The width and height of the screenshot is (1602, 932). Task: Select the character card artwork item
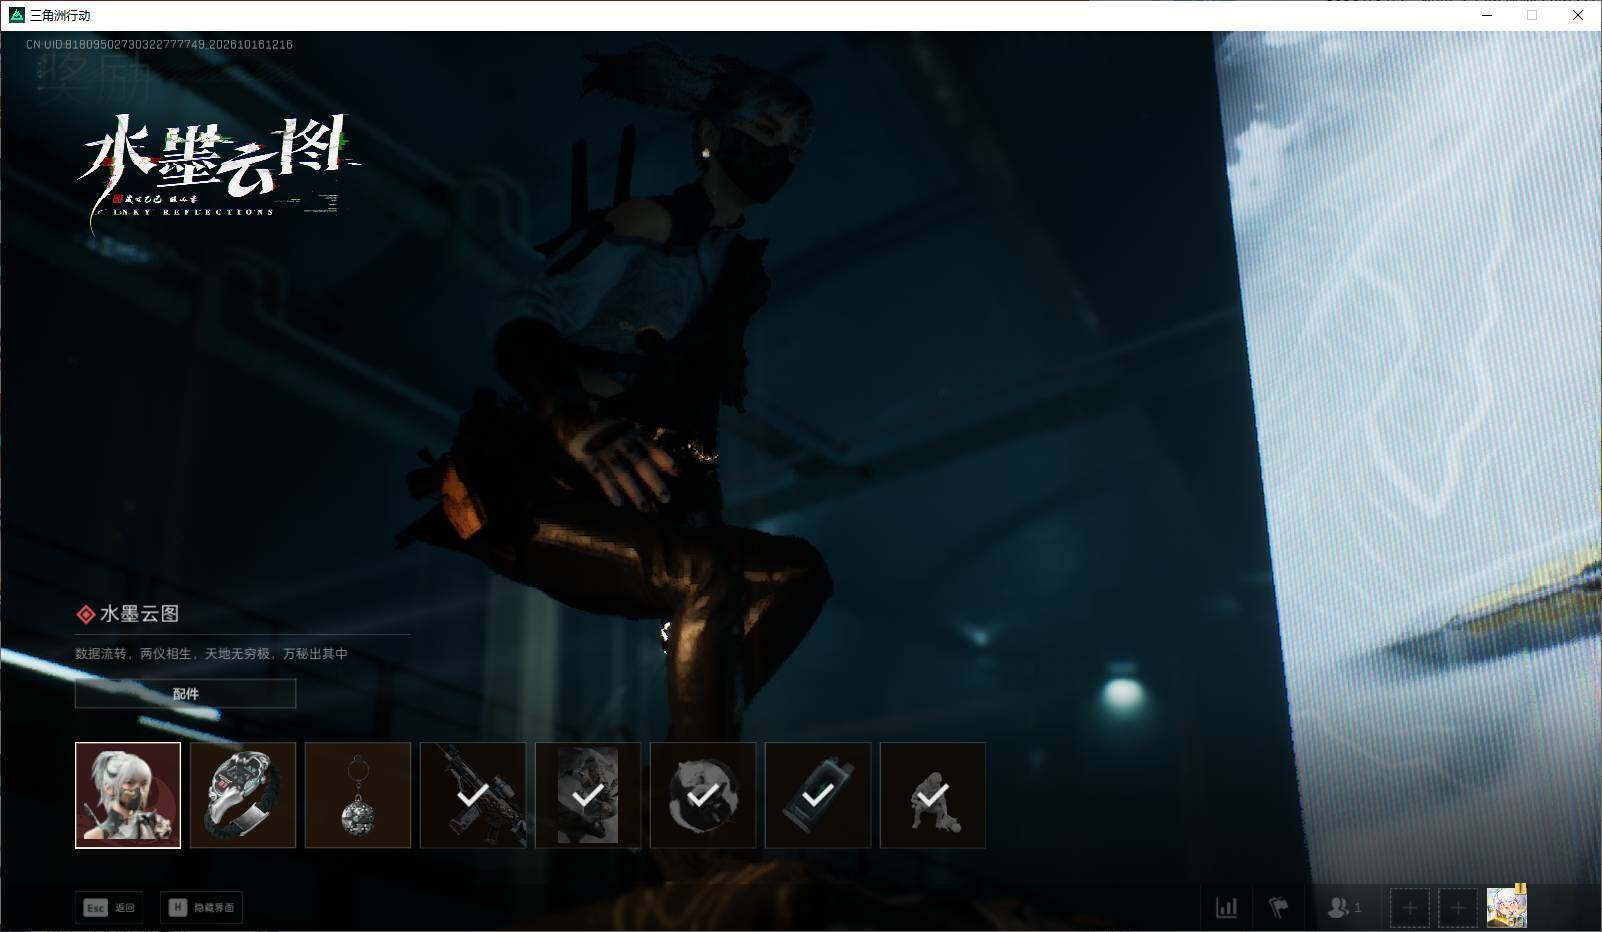click(x=588, y=795)
